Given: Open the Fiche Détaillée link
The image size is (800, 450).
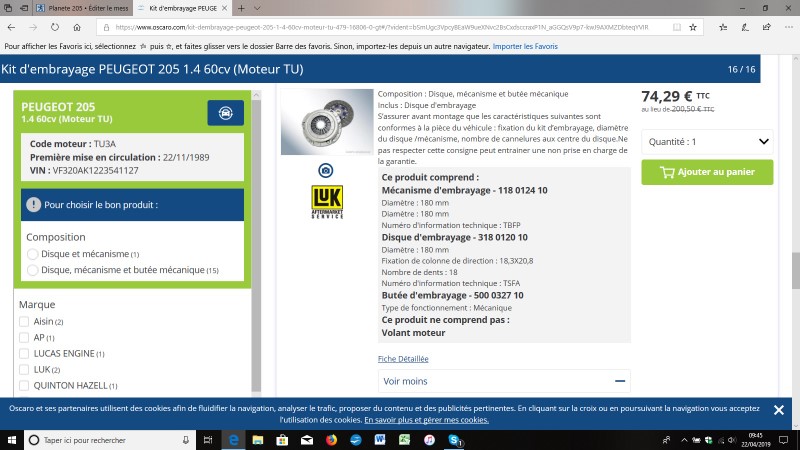Looking at the screenshot, I should 403,359.
